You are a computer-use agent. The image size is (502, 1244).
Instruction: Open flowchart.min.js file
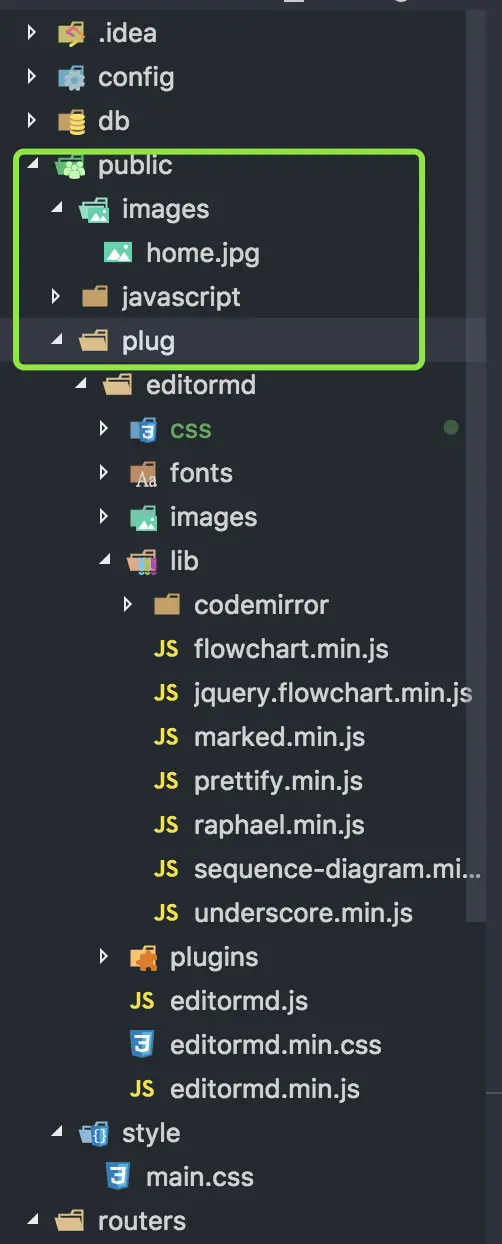291,650
